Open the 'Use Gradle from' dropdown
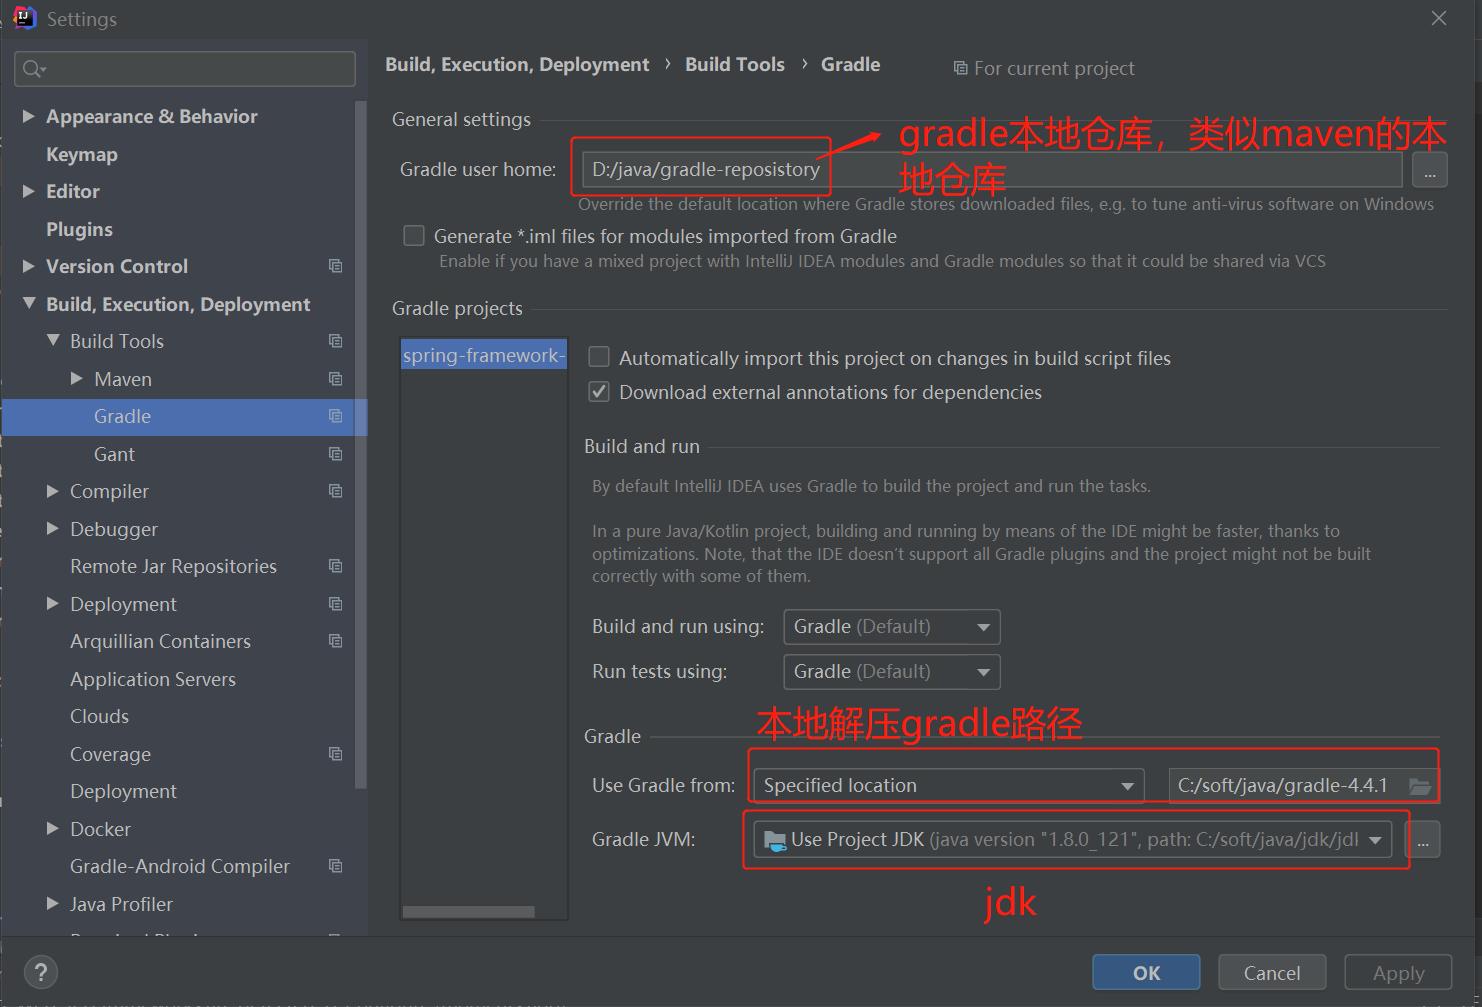This screenshot has width=1482, height=1007. tap(948, 786)
